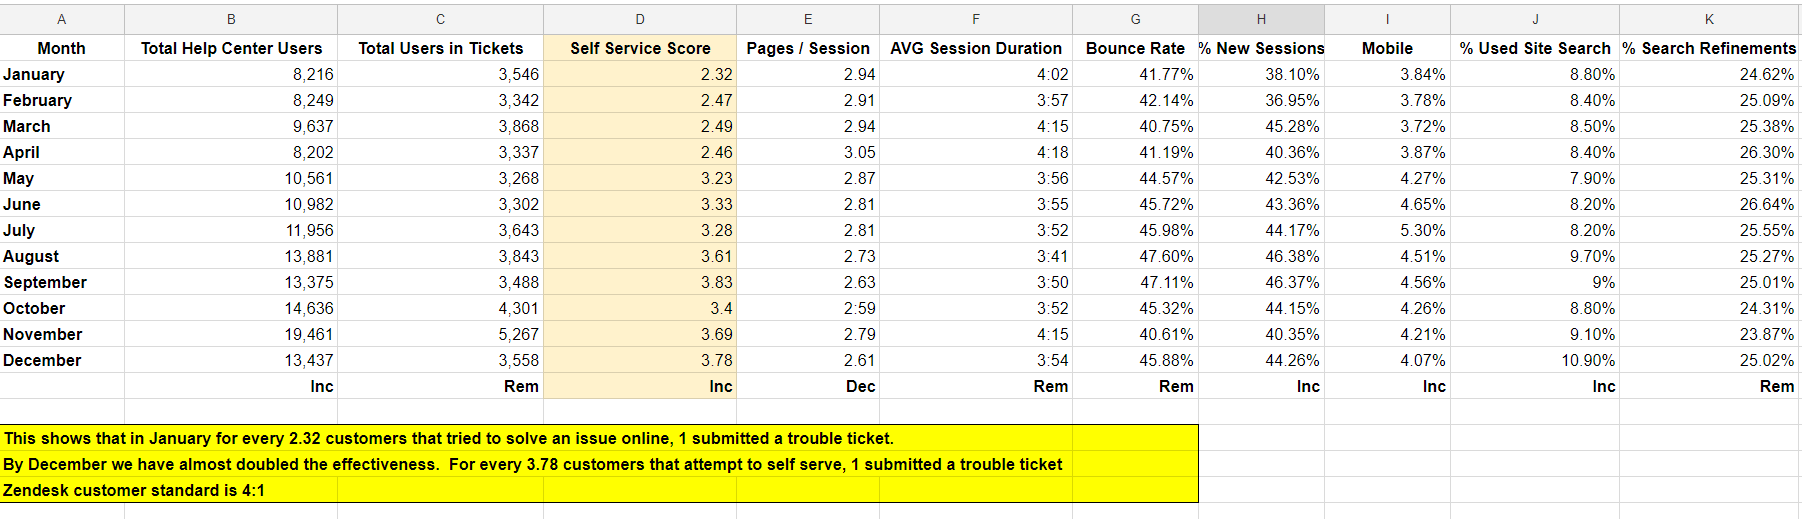Select May Total Users in Tickets 3,268
1802x519 pixels.
coord(440,178)
